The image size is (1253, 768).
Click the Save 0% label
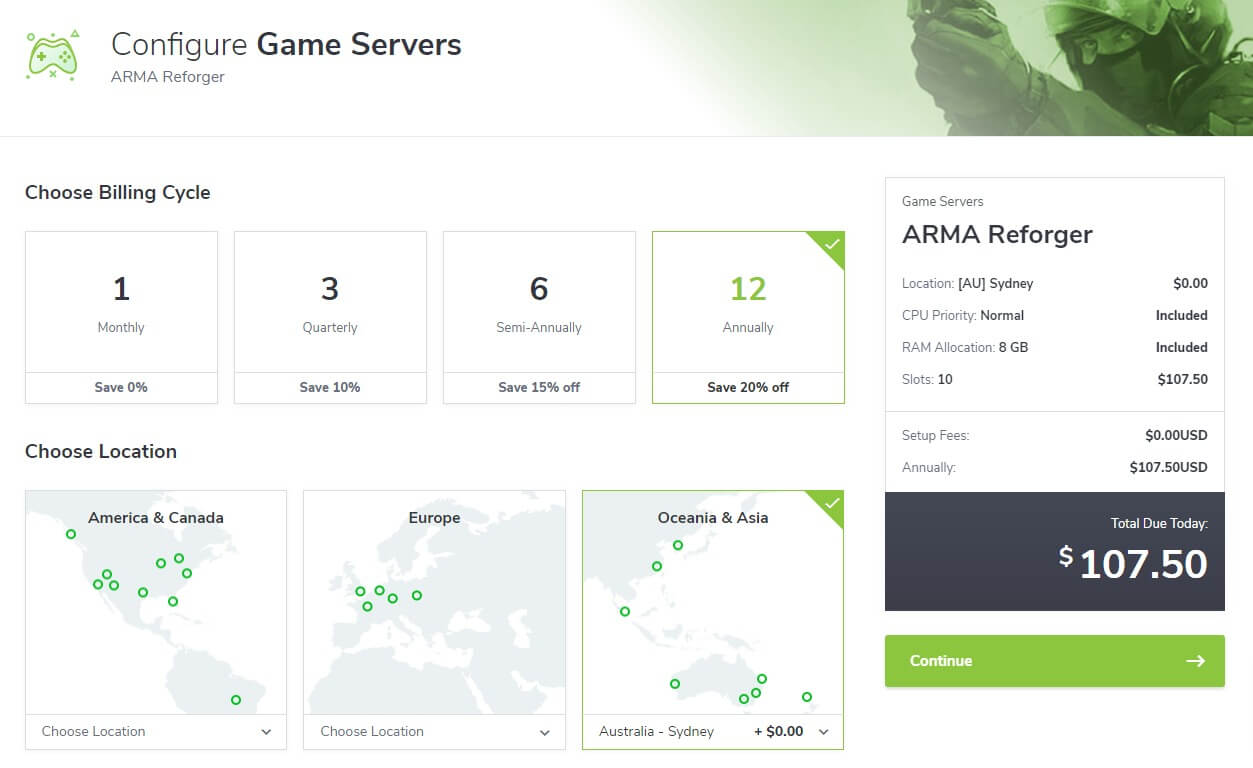[x=121, y=387]
